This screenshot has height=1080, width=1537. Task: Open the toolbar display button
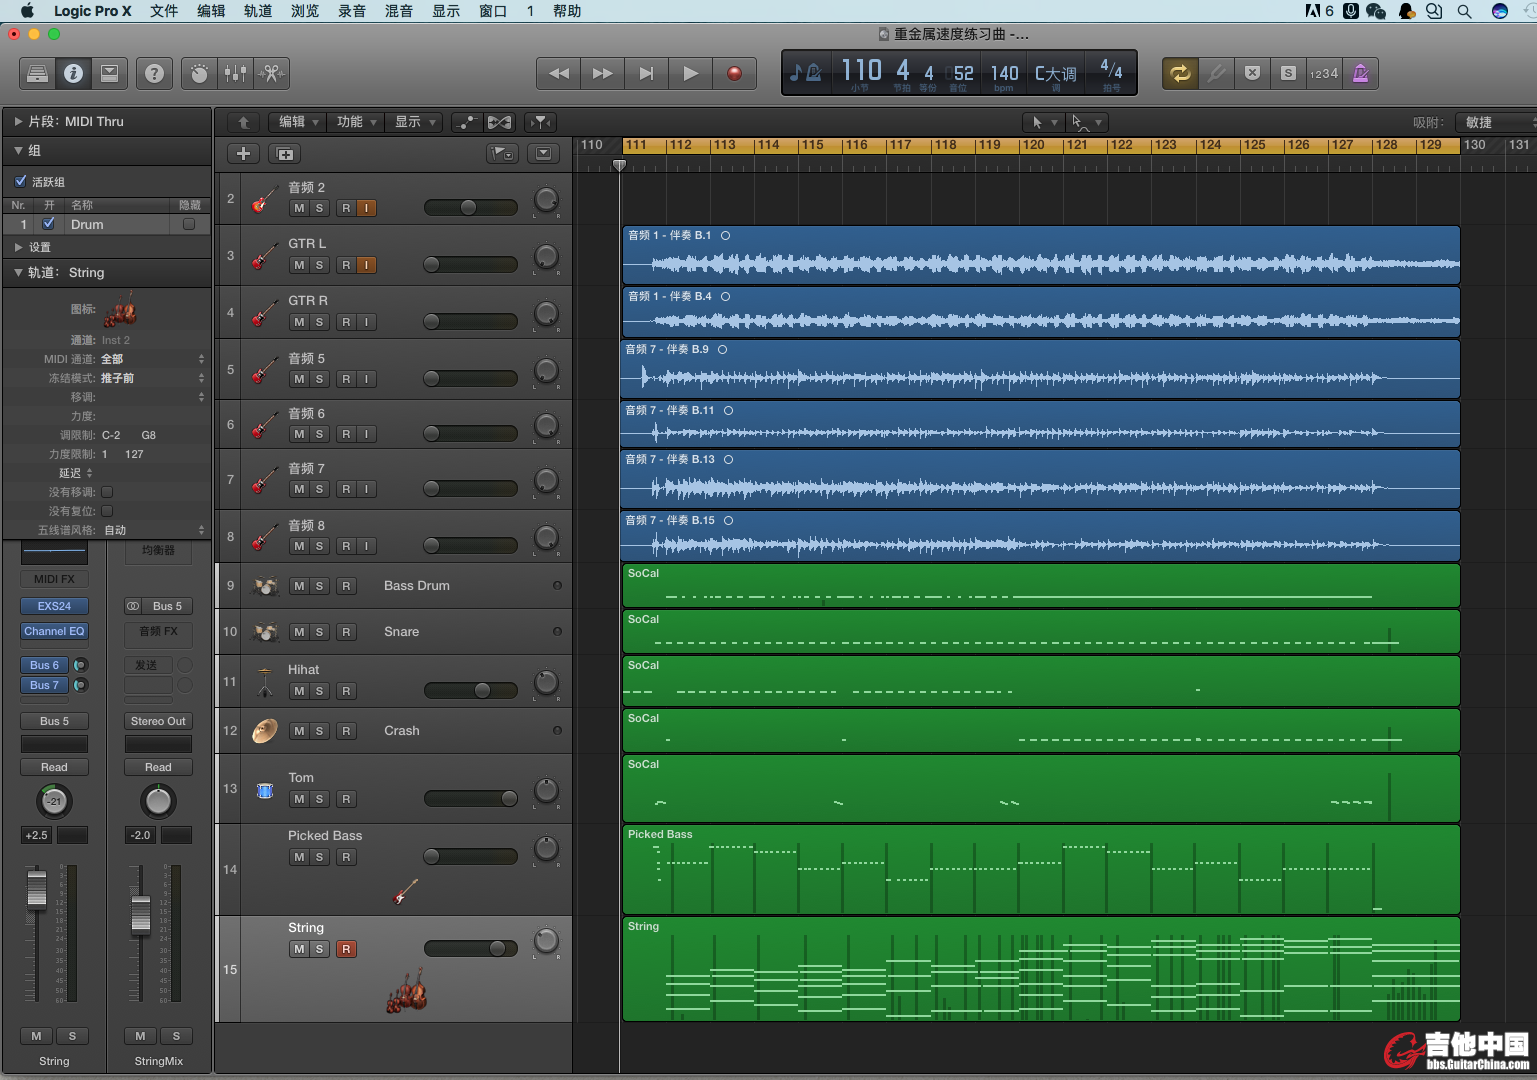[110, 73]
